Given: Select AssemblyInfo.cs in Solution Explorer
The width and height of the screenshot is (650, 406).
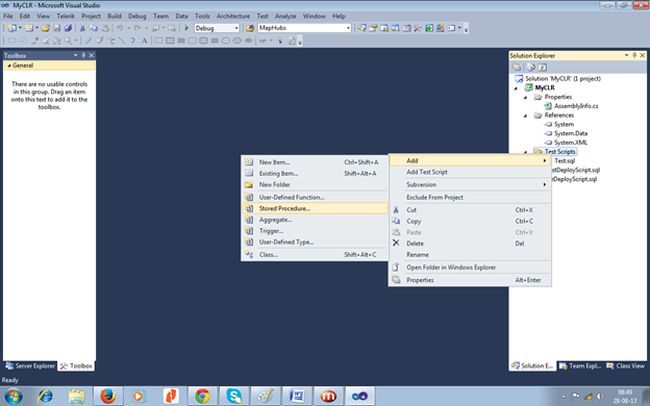Looking at the screenshot, I should pos(576,106).
